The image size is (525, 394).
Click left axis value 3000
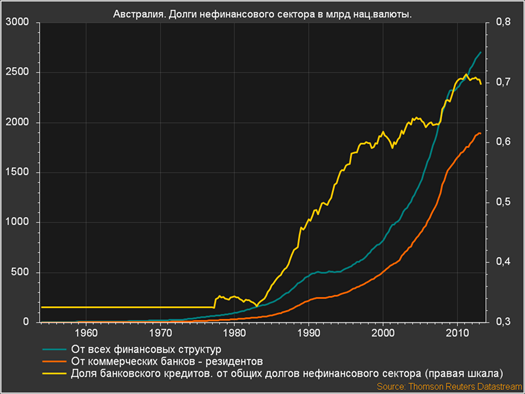click(17, 22)
